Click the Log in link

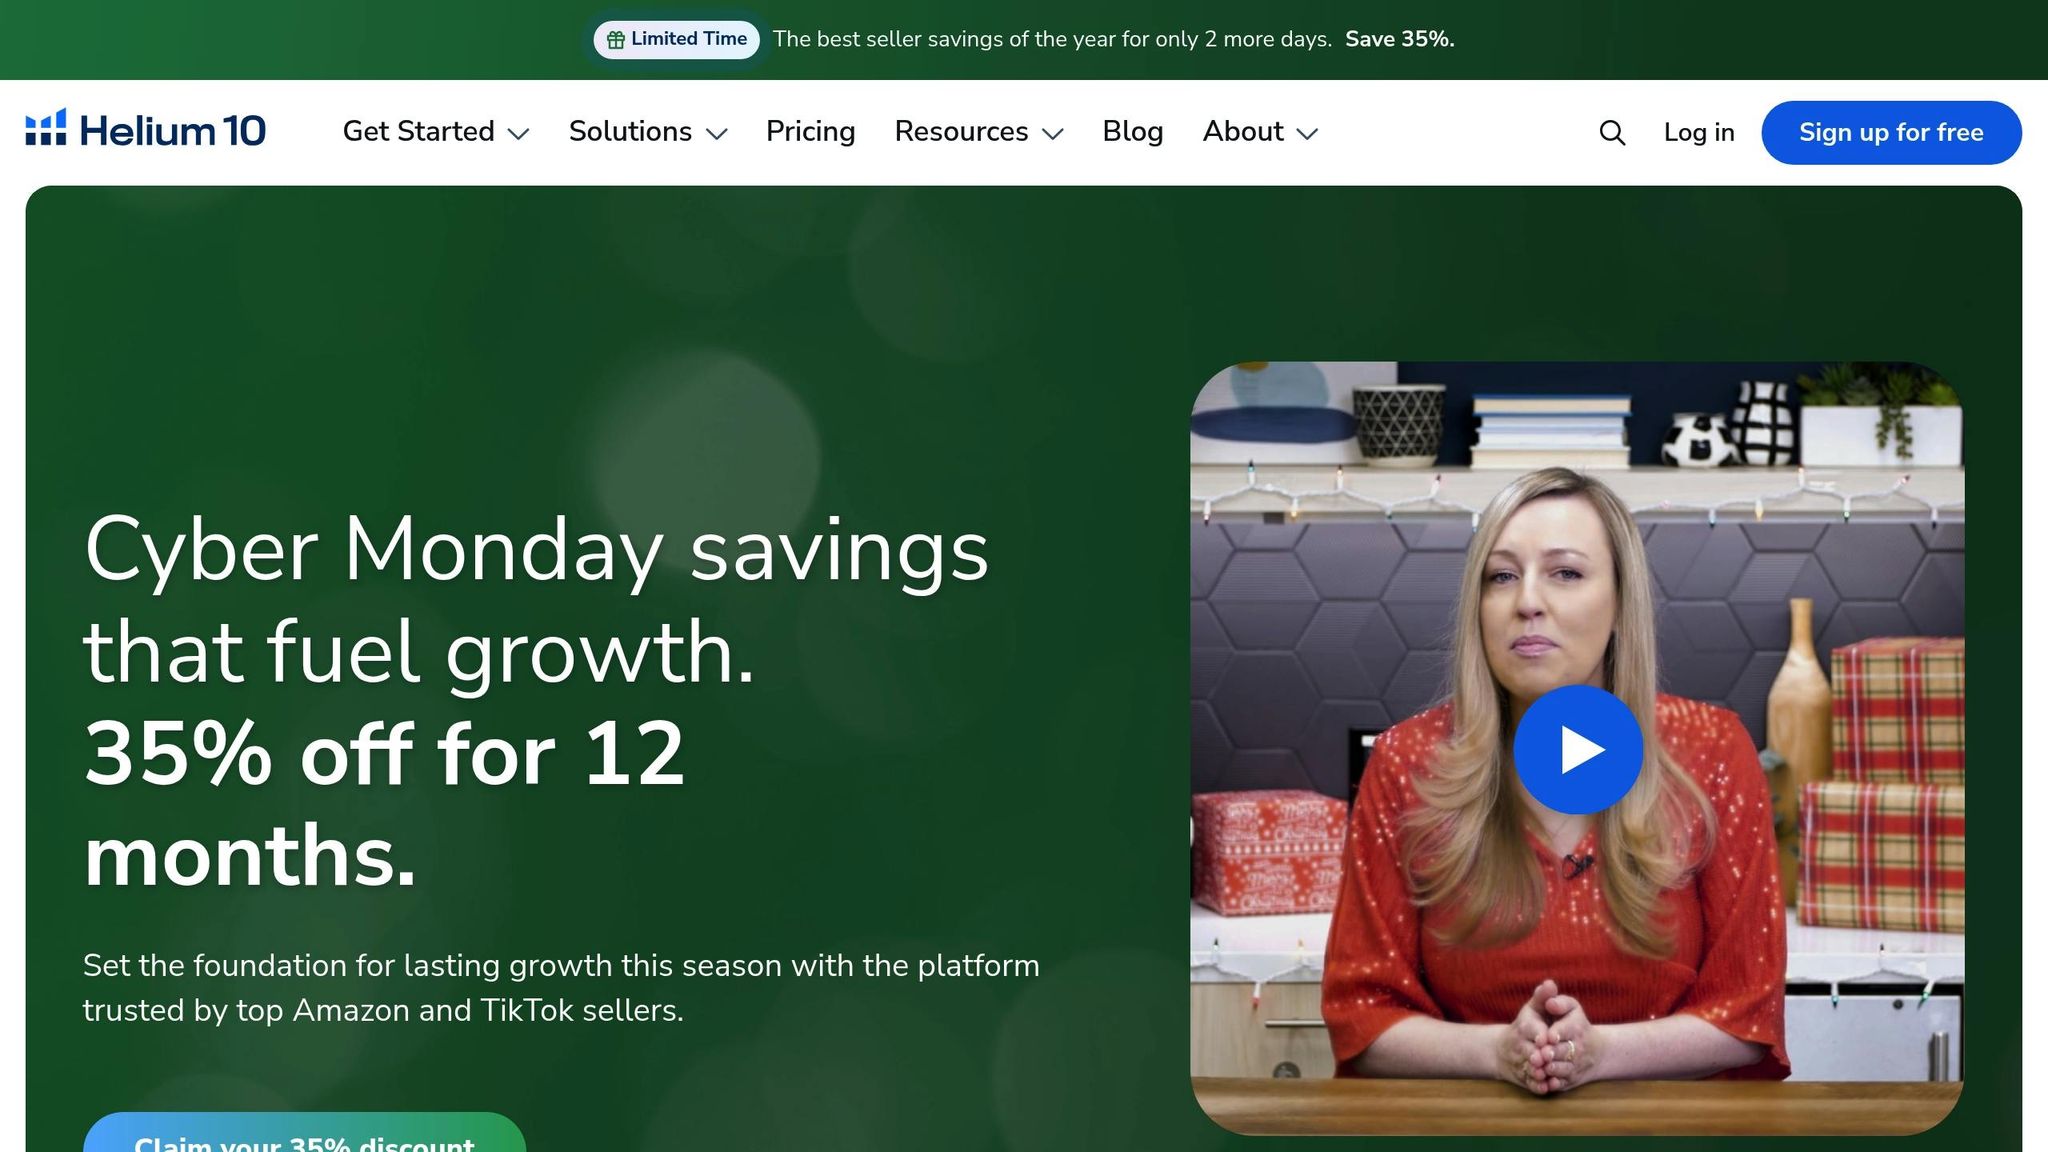1699,133
